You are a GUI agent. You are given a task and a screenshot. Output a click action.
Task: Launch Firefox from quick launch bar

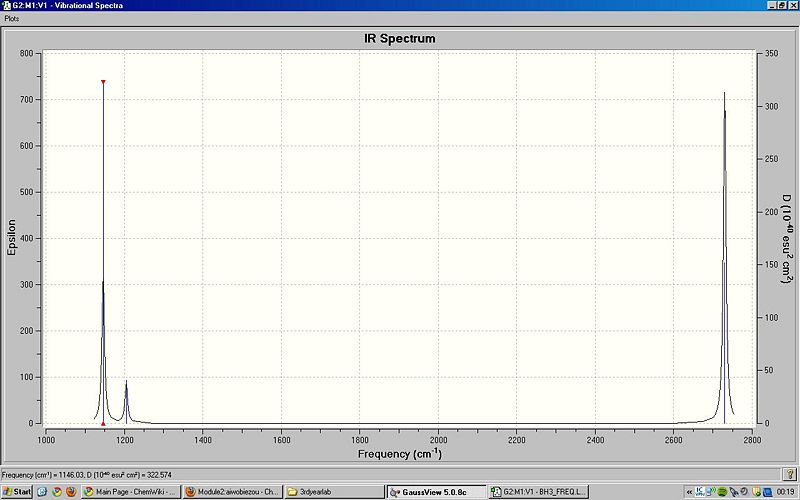click(x=71, y=492)
